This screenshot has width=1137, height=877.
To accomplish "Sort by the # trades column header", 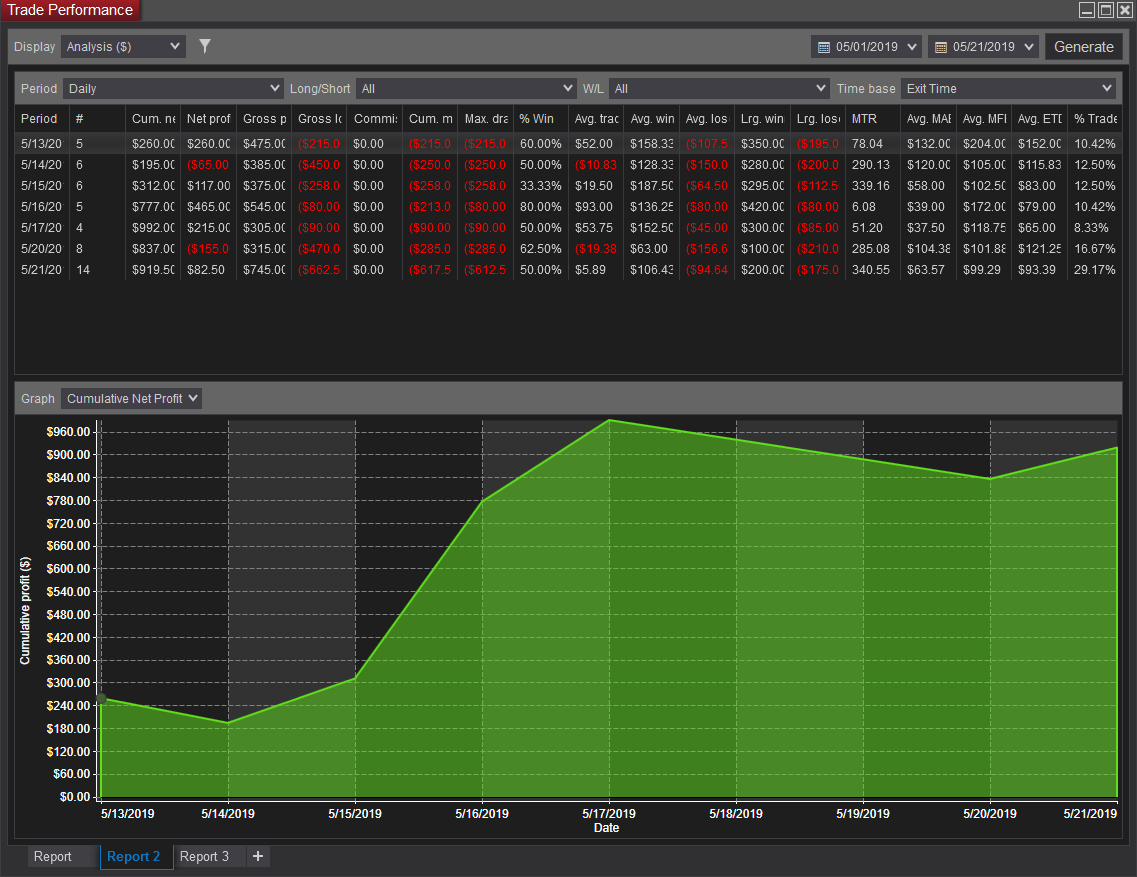I will point(97,119).
